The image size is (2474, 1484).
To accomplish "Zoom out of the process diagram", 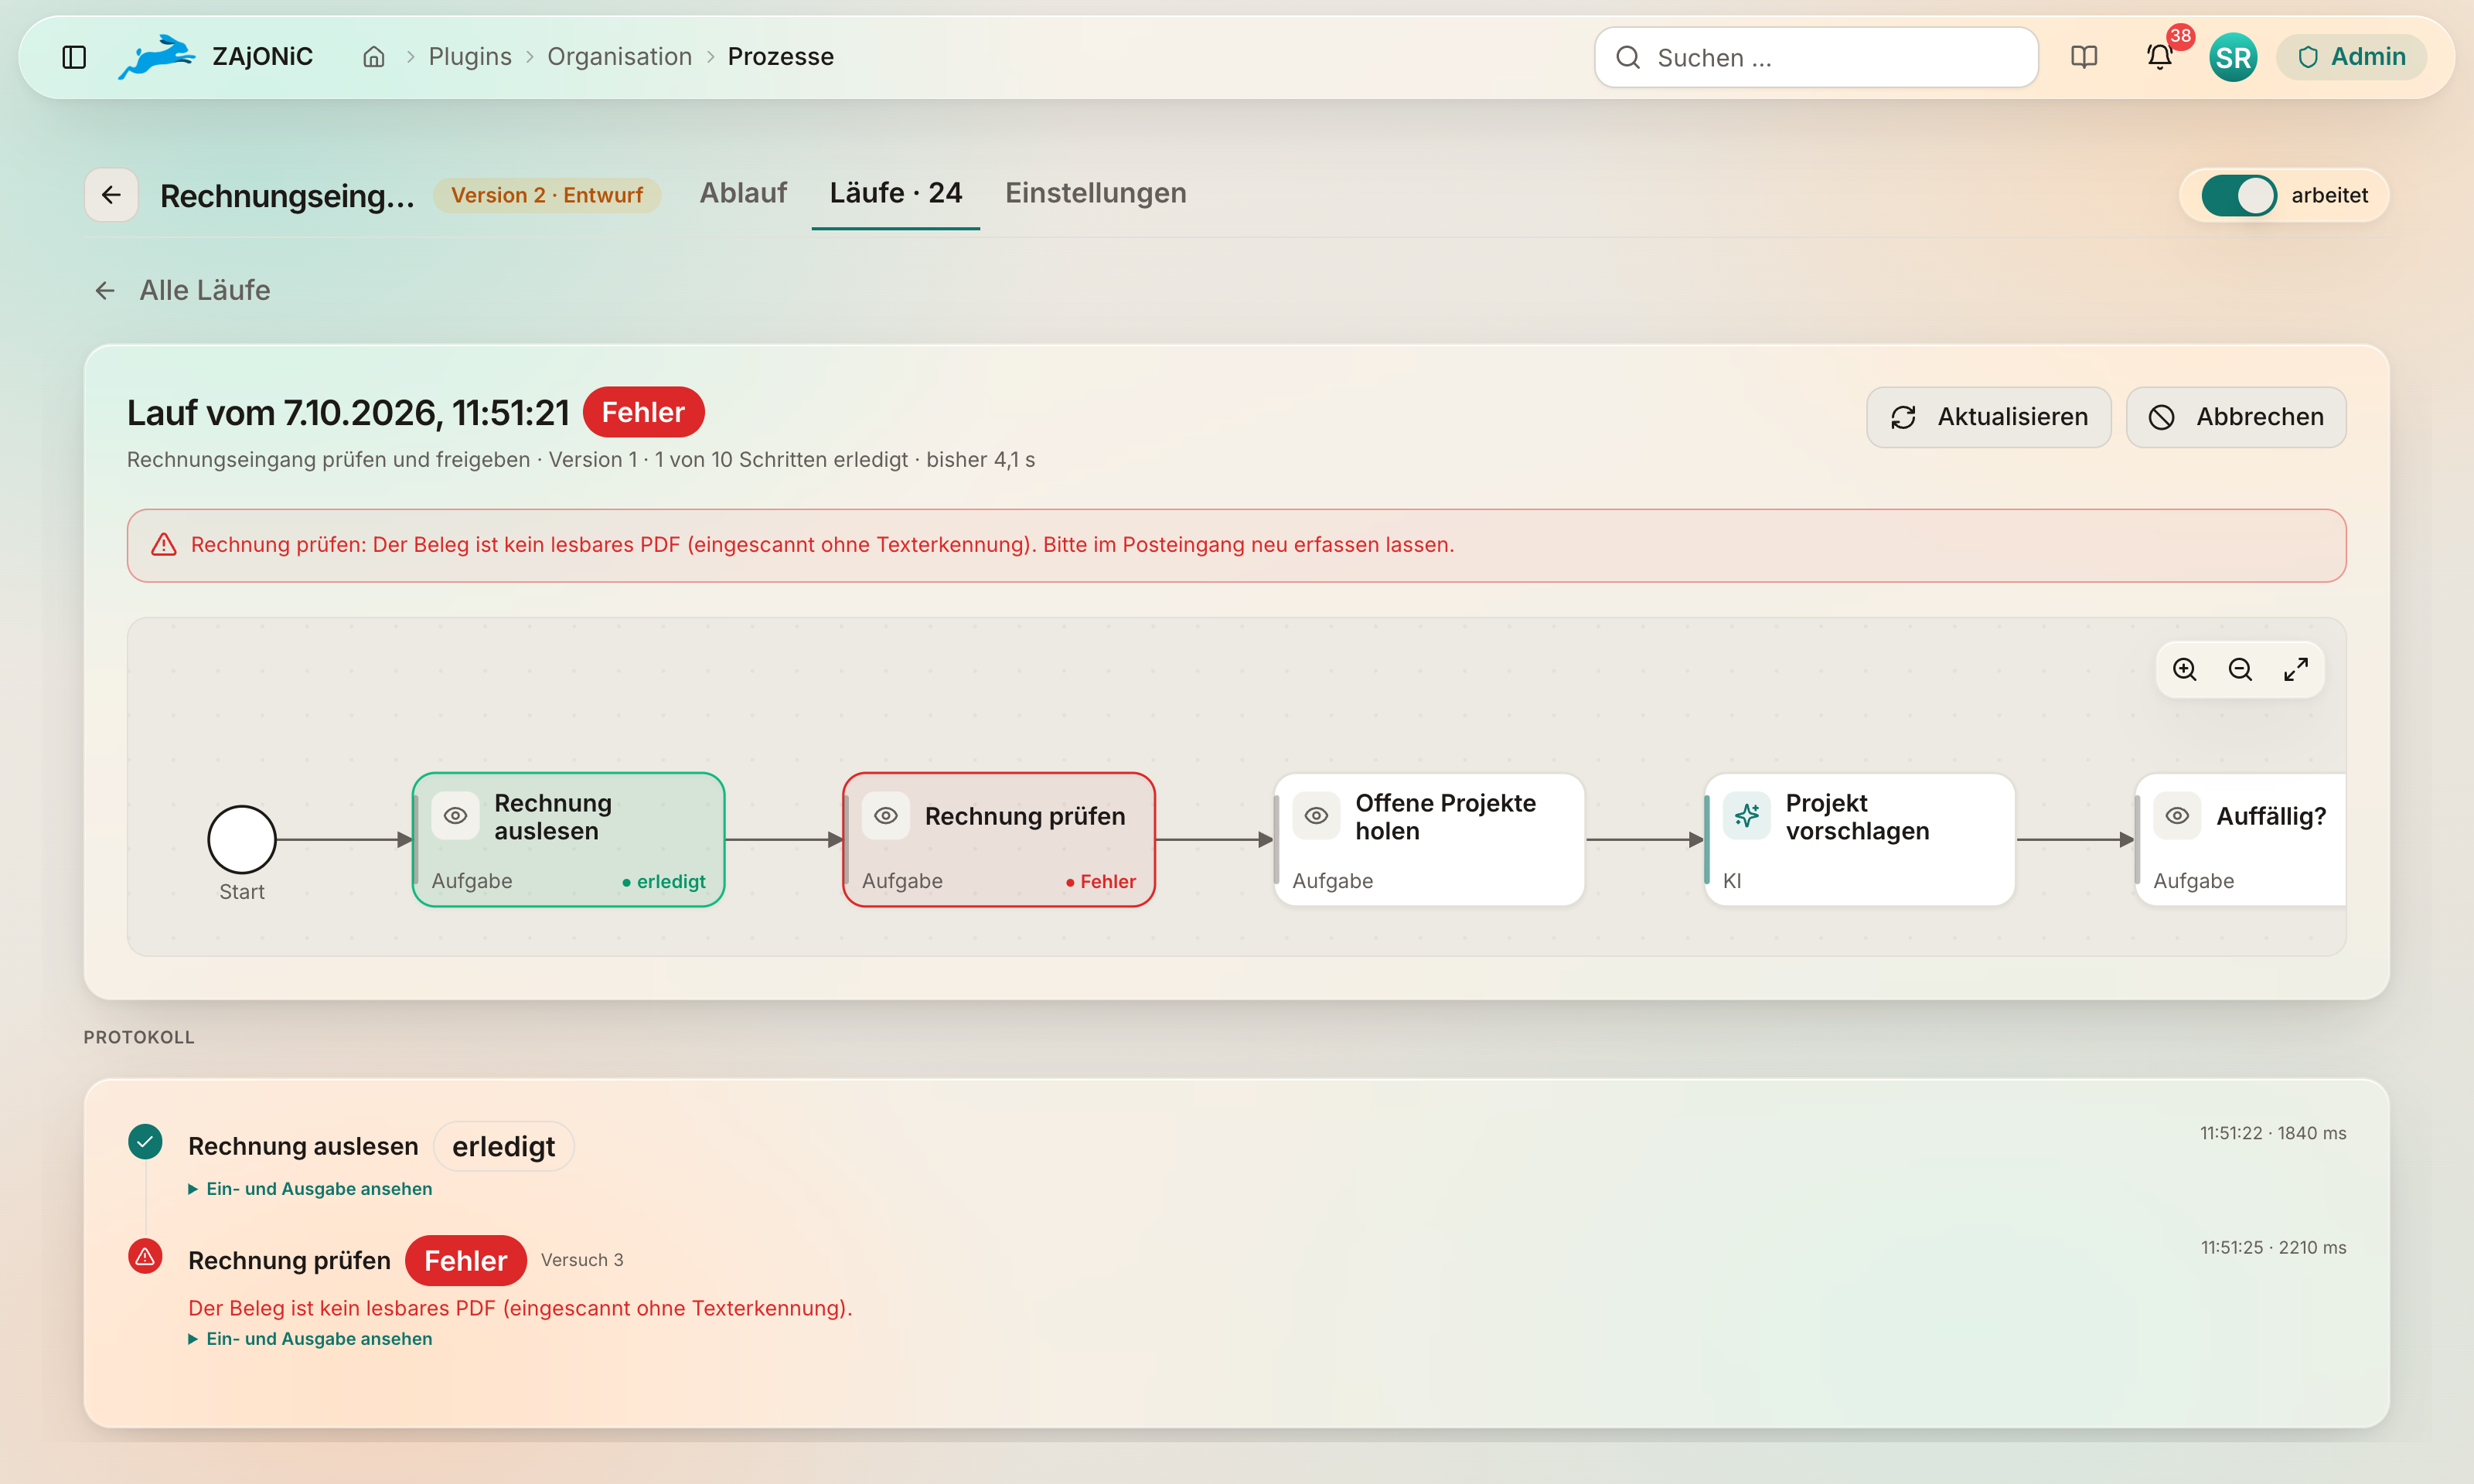I will [2240, 669].
